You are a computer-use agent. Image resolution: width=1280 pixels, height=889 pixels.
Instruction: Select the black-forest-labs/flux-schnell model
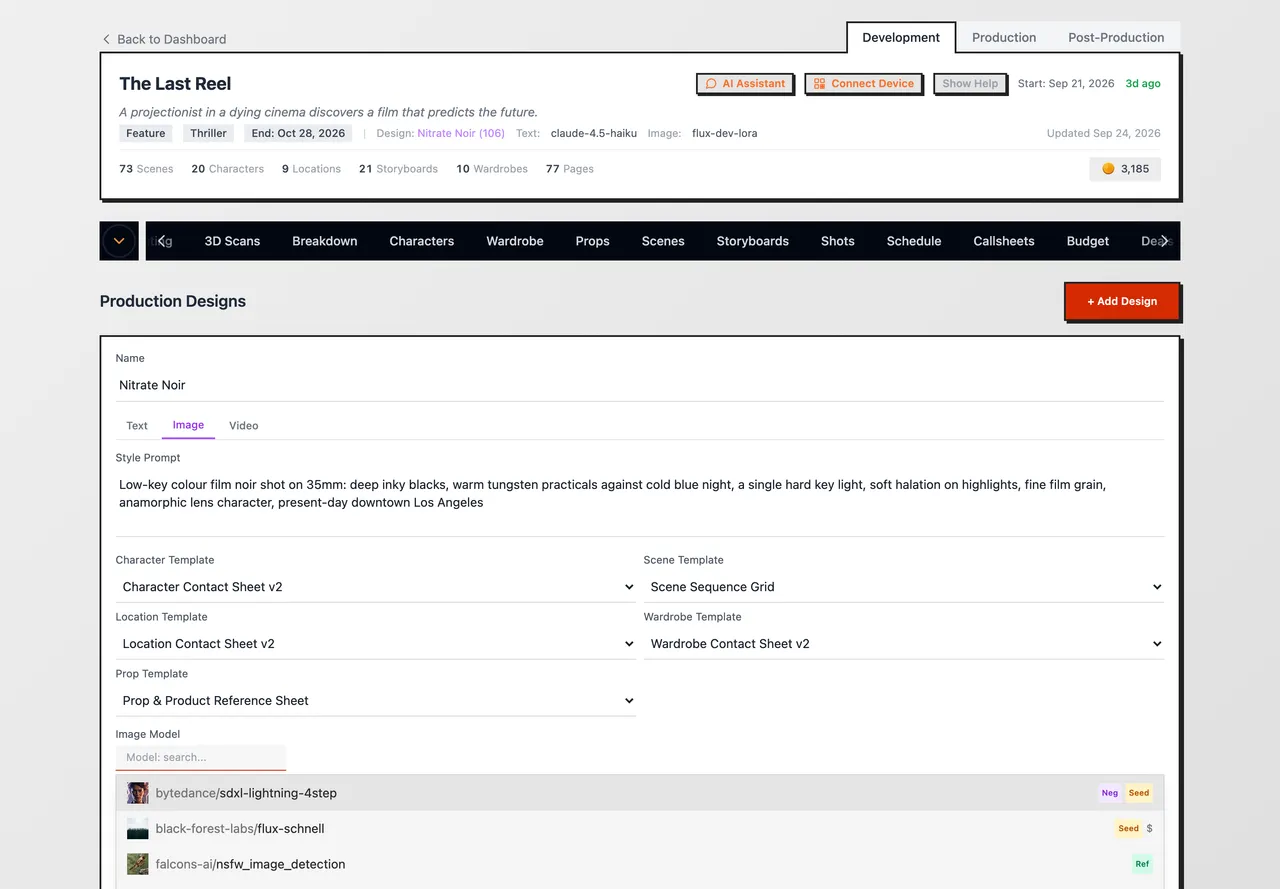640,828
